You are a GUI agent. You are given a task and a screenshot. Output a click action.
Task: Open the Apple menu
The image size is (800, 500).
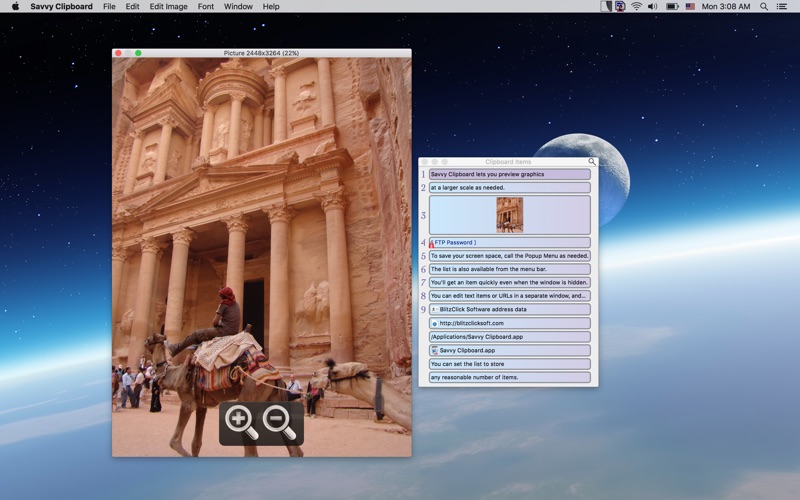(x=15, y=7)
